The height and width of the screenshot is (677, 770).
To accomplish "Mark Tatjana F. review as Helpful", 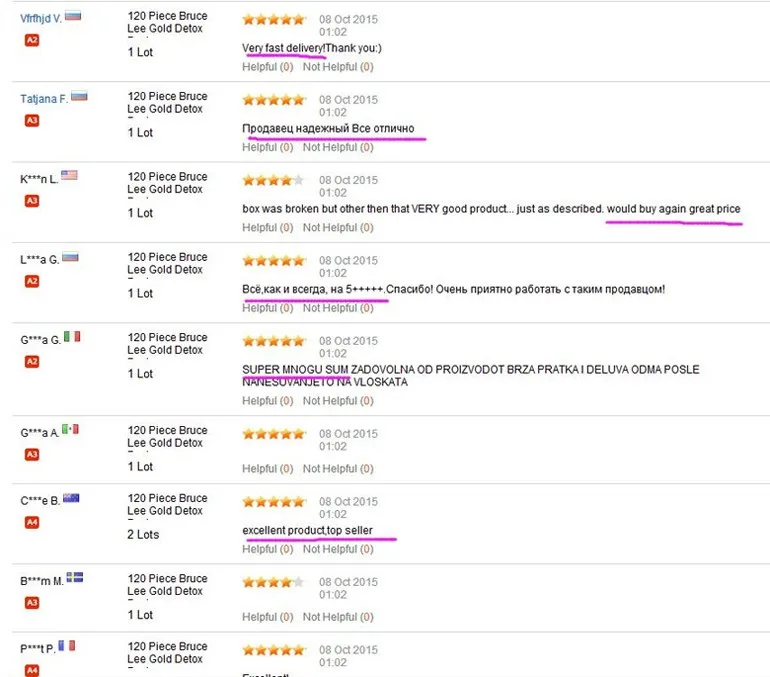I will click(x=268, y=147).
